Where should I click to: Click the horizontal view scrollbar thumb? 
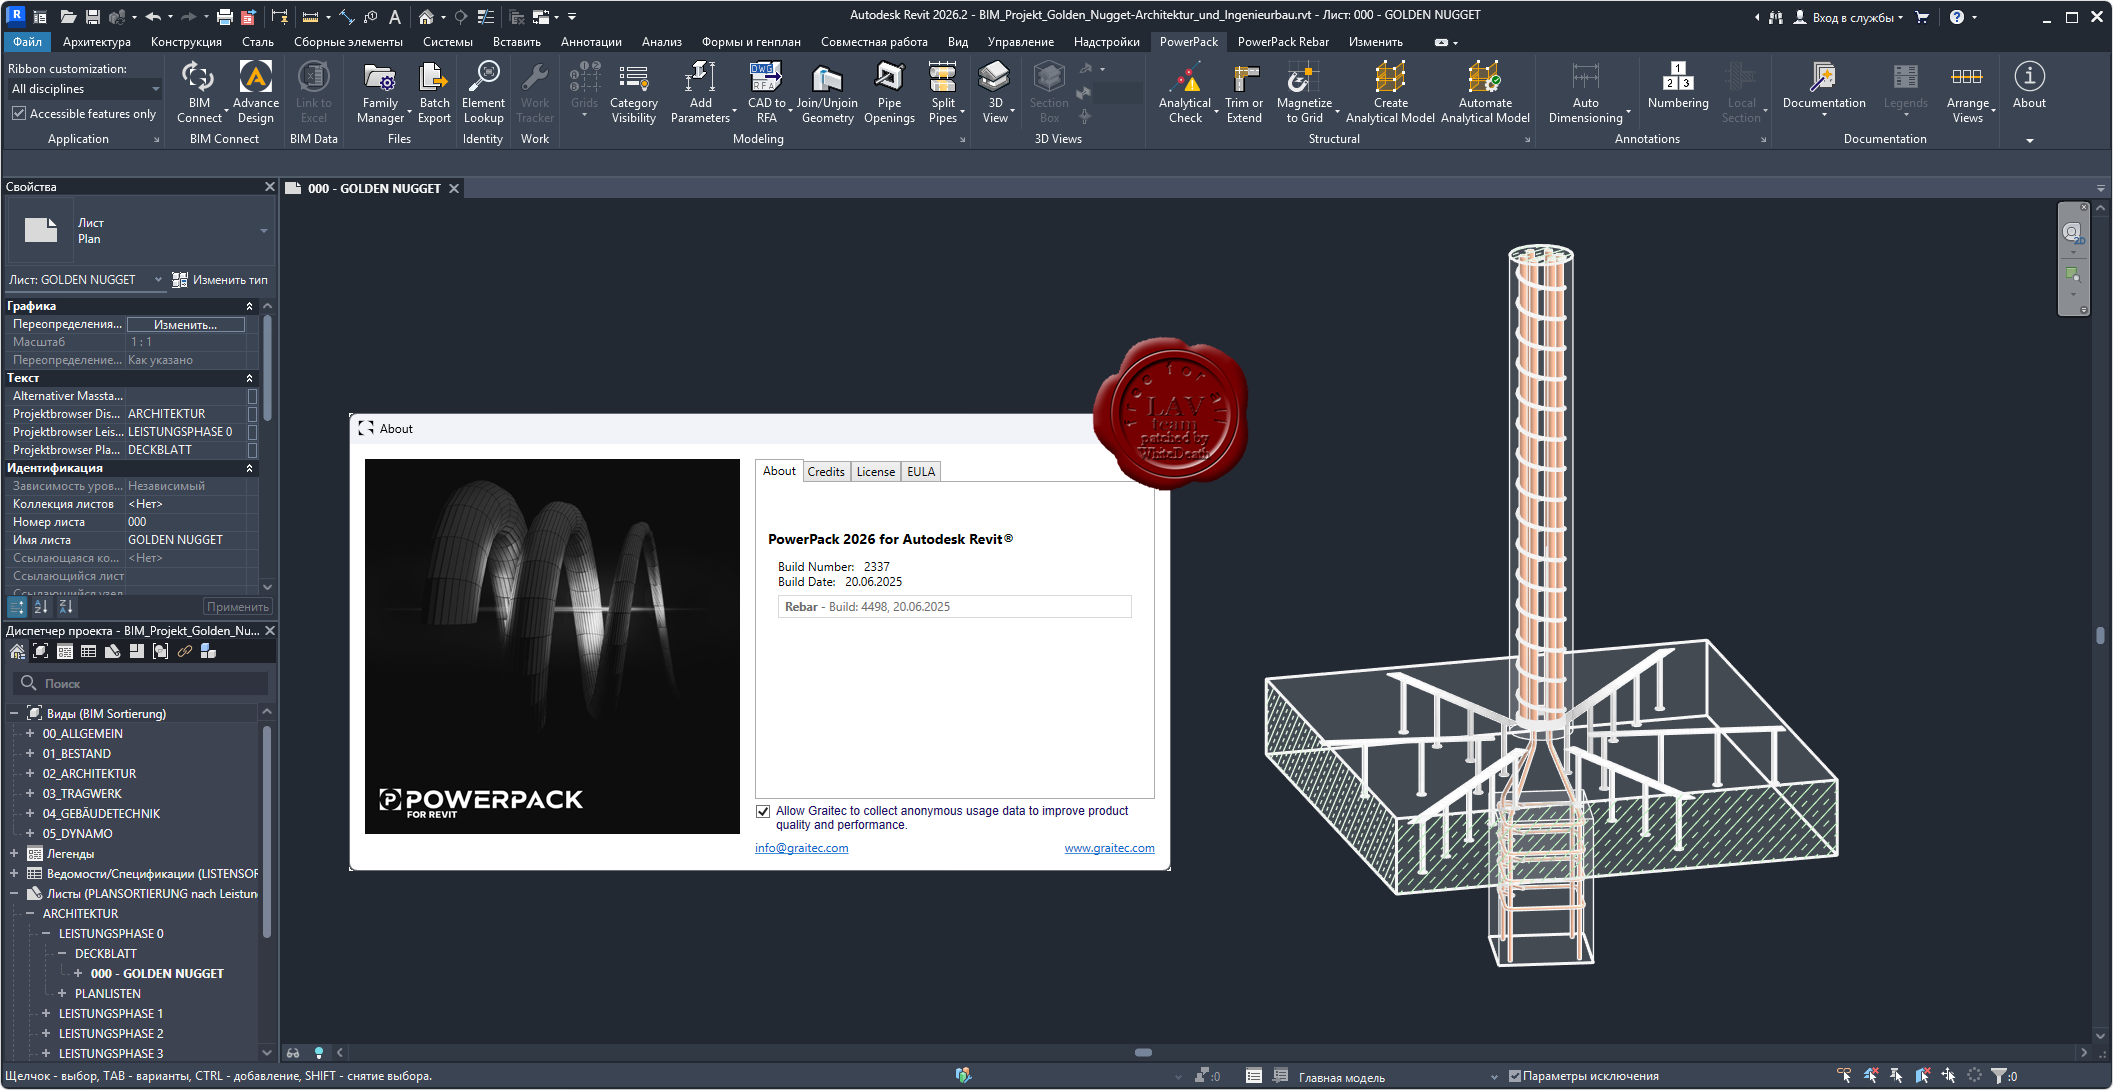click(1143, 1052)
